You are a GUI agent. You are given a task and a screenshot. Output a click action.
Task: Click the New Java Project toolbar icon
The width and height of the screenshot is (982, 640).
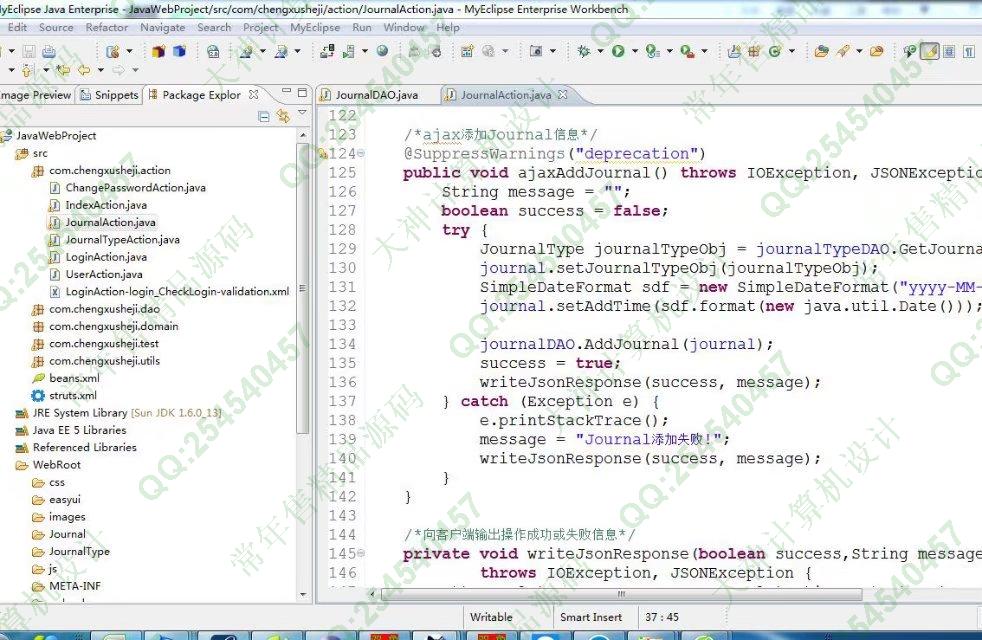734,51
